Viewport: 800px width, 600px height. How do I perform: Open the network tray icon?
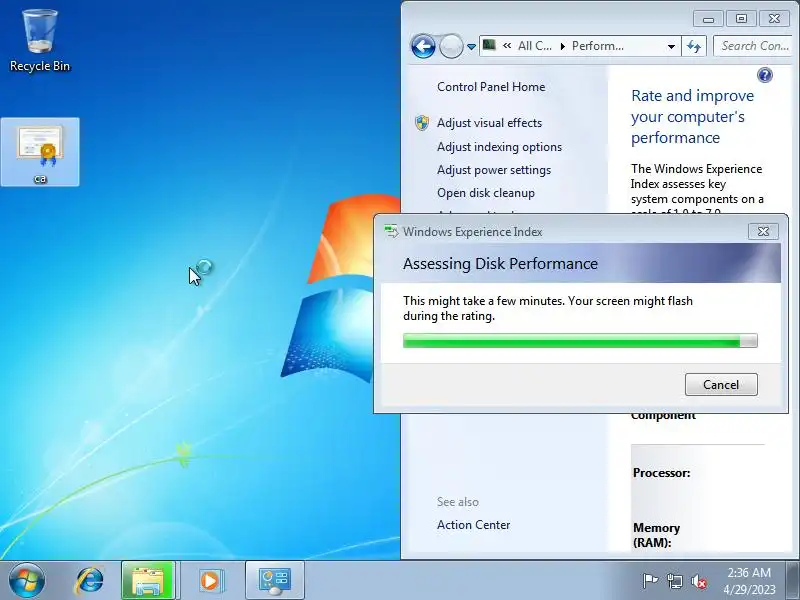coord(674,581)
